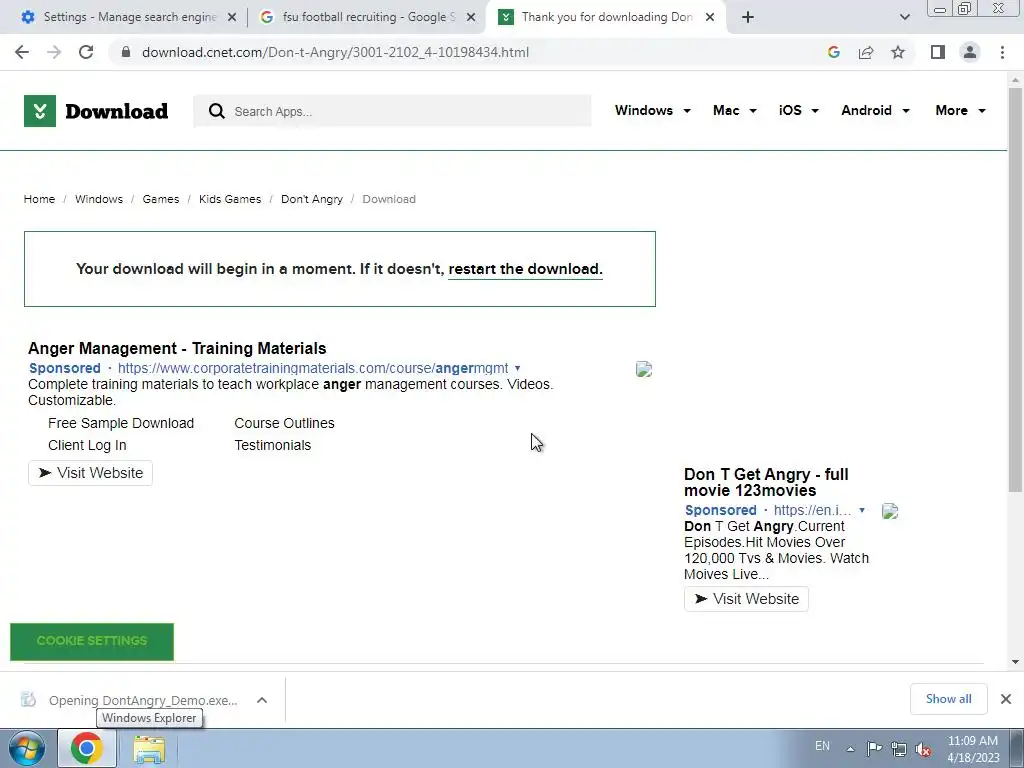Screen dimensions: 1024x768
Task: Click scrollbar down arrow
Action: point(1015,662)
